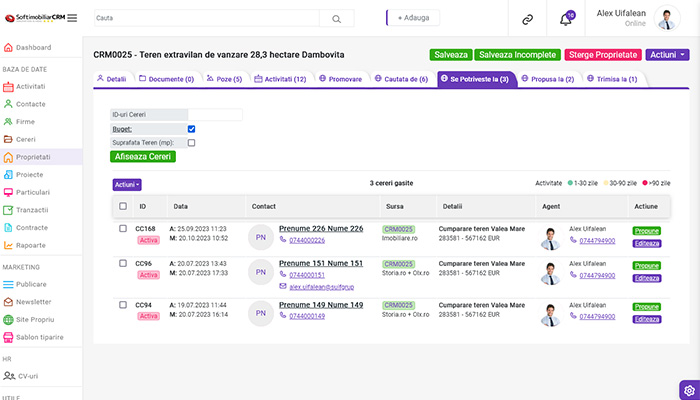
Task: Click into the ID-uri Cereri input field
Action: (x=215, y=115)
